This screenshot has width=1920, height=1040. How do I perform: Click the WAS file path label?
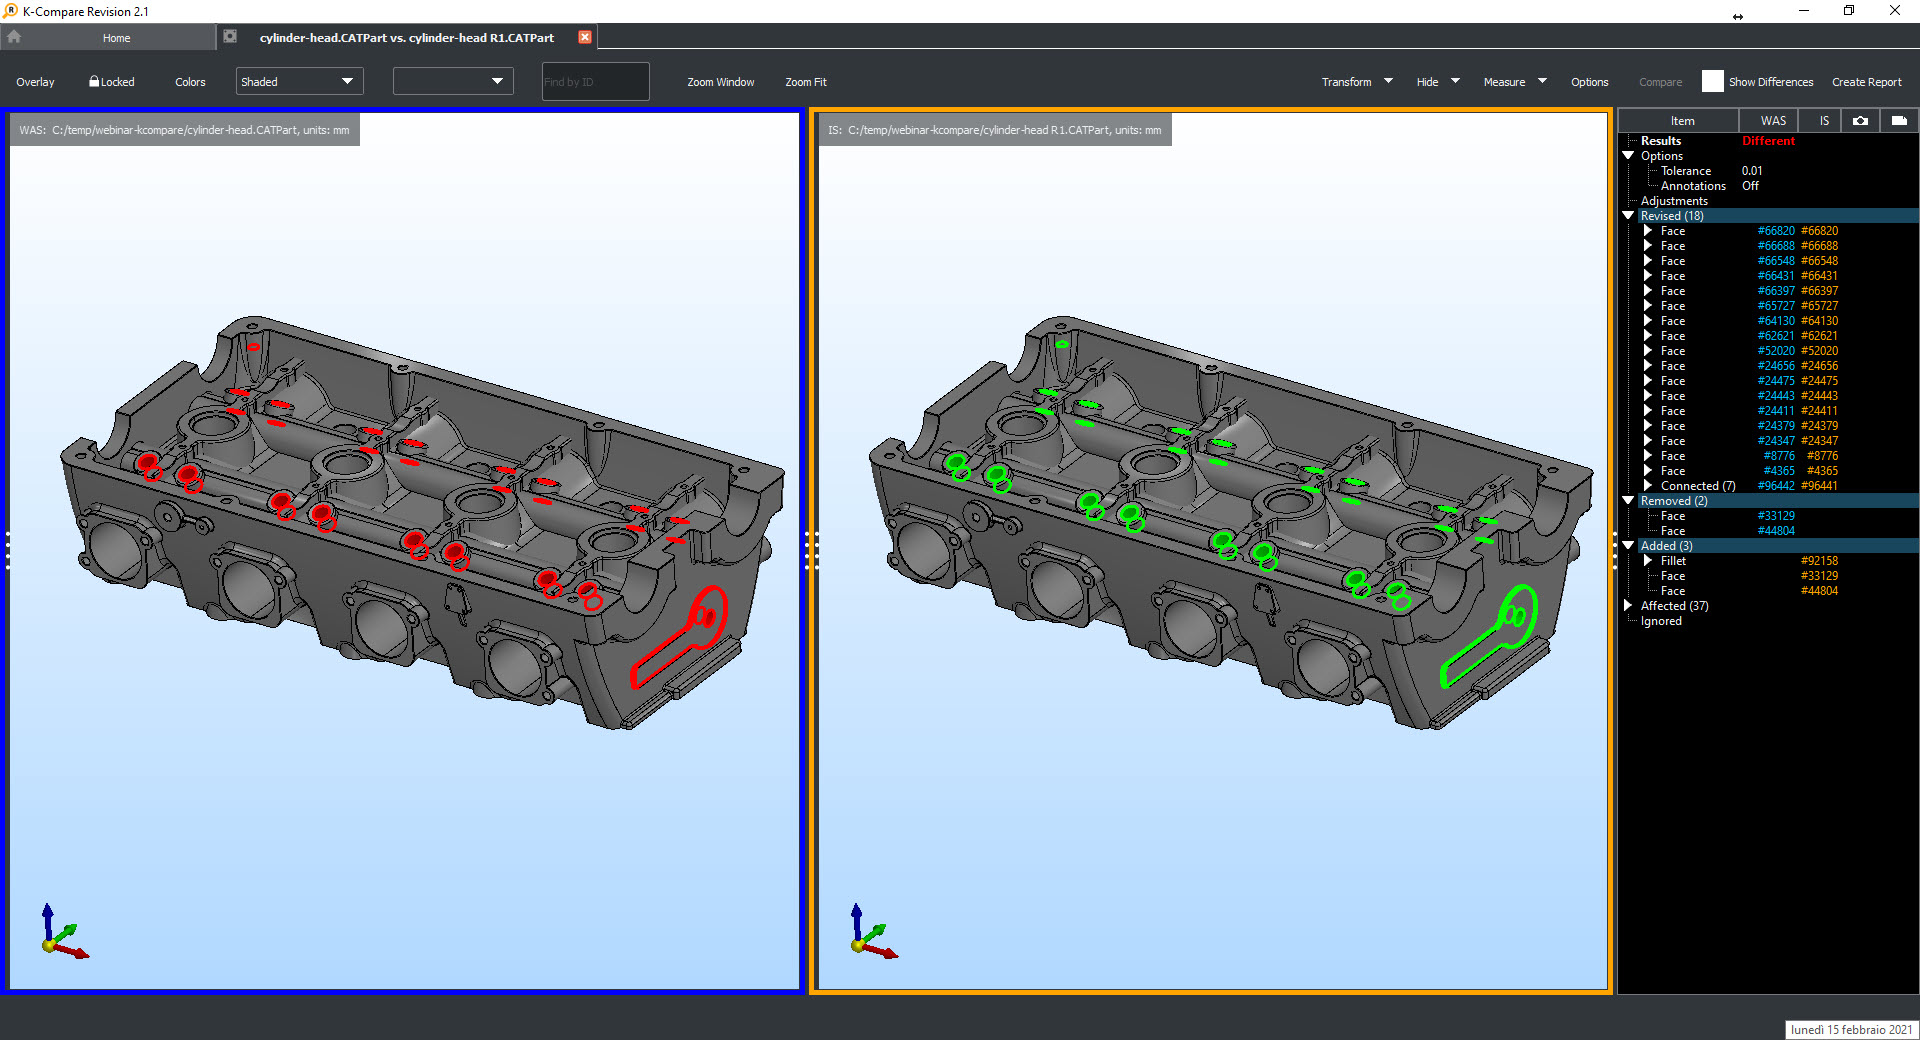(x=184, y=130)
